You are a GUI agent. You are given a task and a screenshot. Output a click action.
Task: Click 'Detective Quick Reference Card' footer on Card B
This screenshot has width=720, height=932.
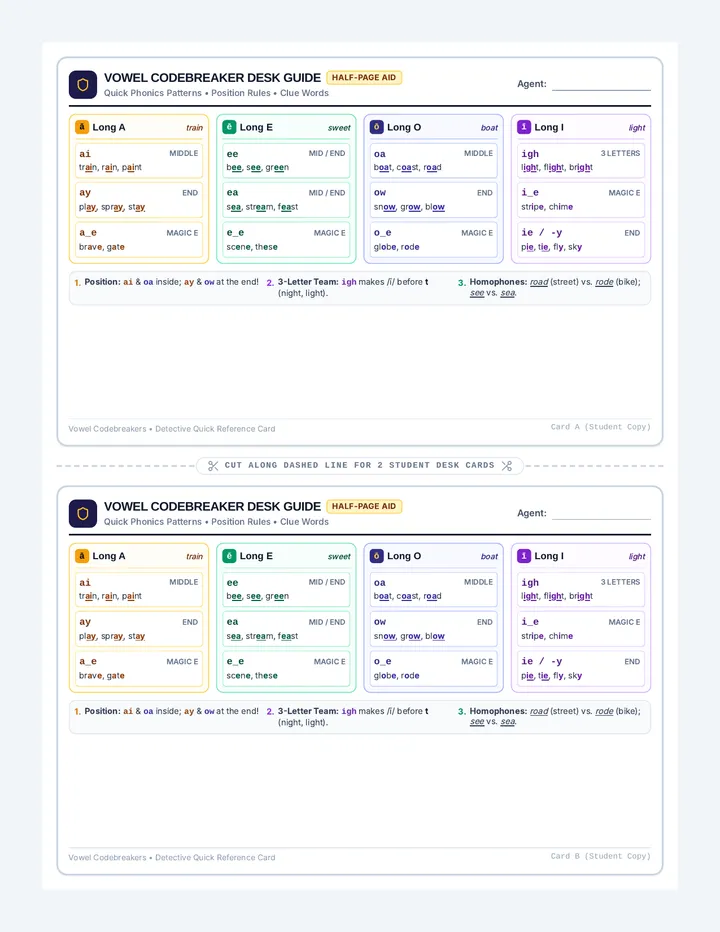215,858
